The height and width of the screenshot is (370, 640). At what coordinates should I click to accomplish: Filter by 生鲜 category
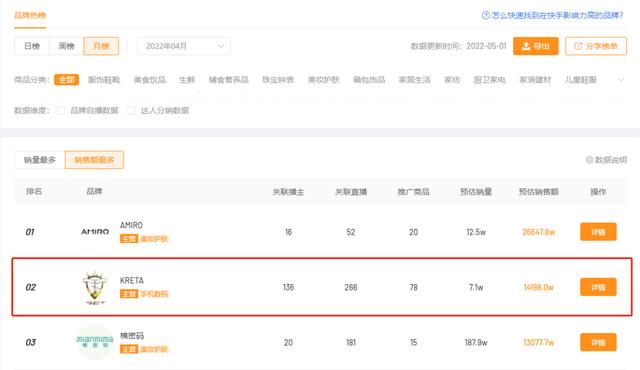click(x=187, y=80)
